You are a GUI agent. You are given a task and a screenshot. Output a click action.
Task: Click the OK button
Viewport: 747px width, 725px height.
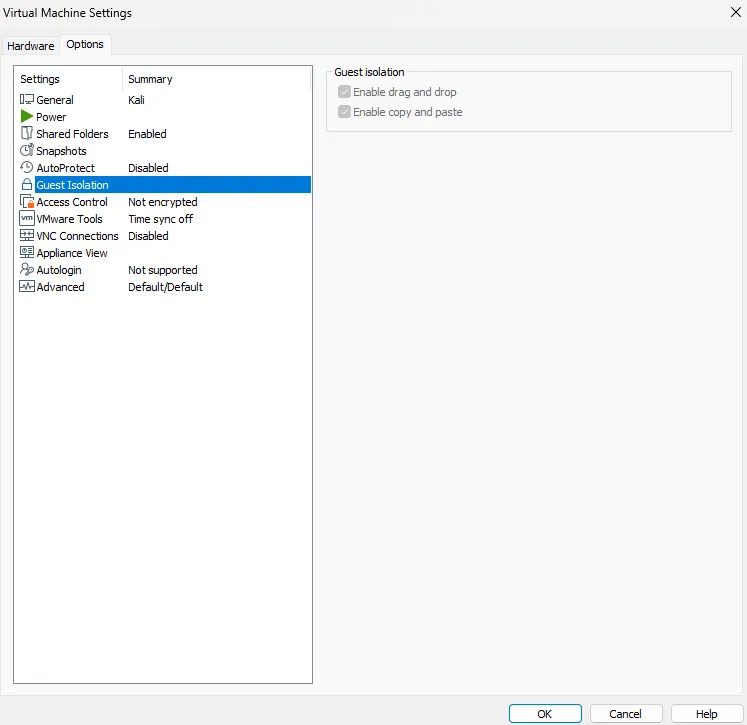click(x=545, y=714)
